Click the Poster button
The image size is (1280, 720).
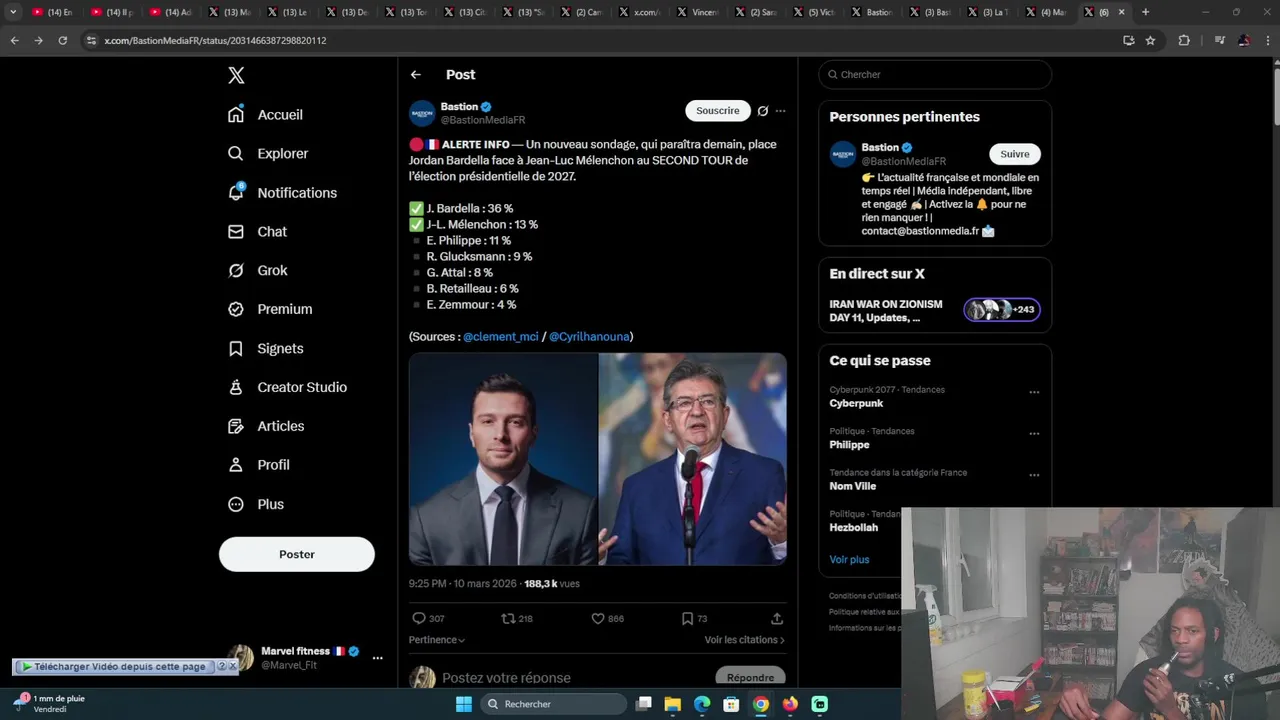297,554
